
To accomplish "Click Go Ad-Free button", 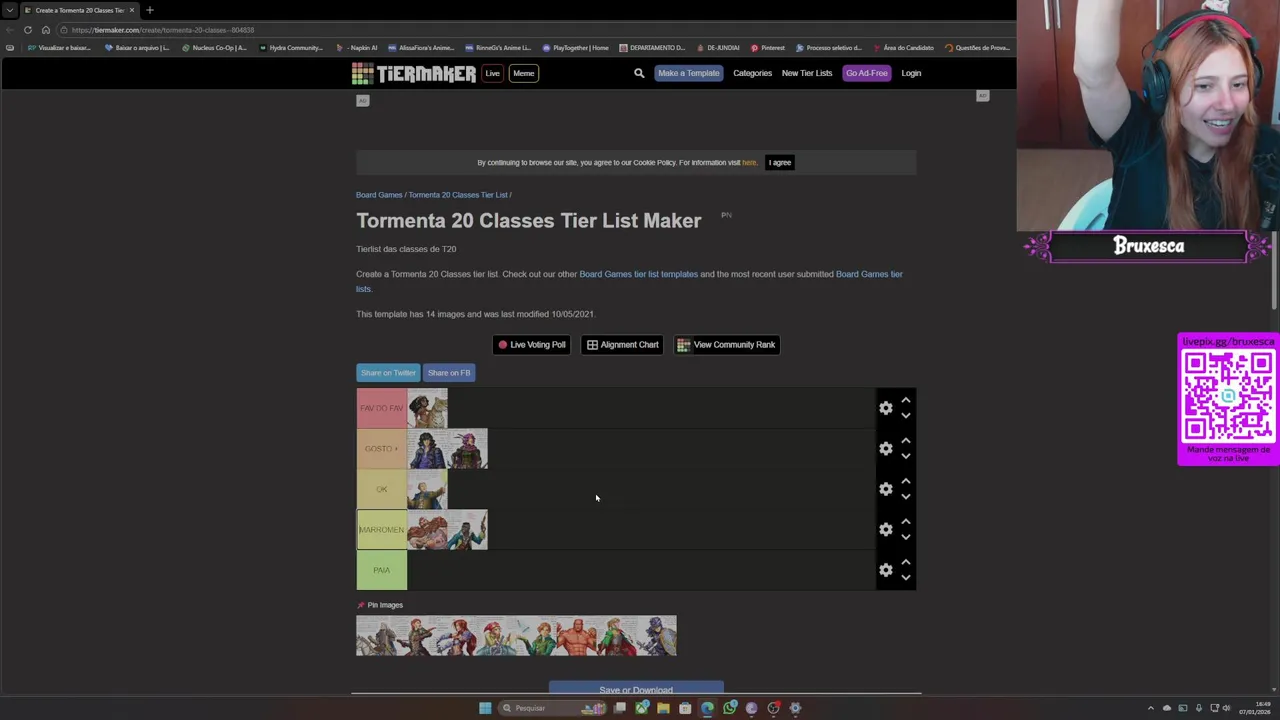I will point(866,73).
